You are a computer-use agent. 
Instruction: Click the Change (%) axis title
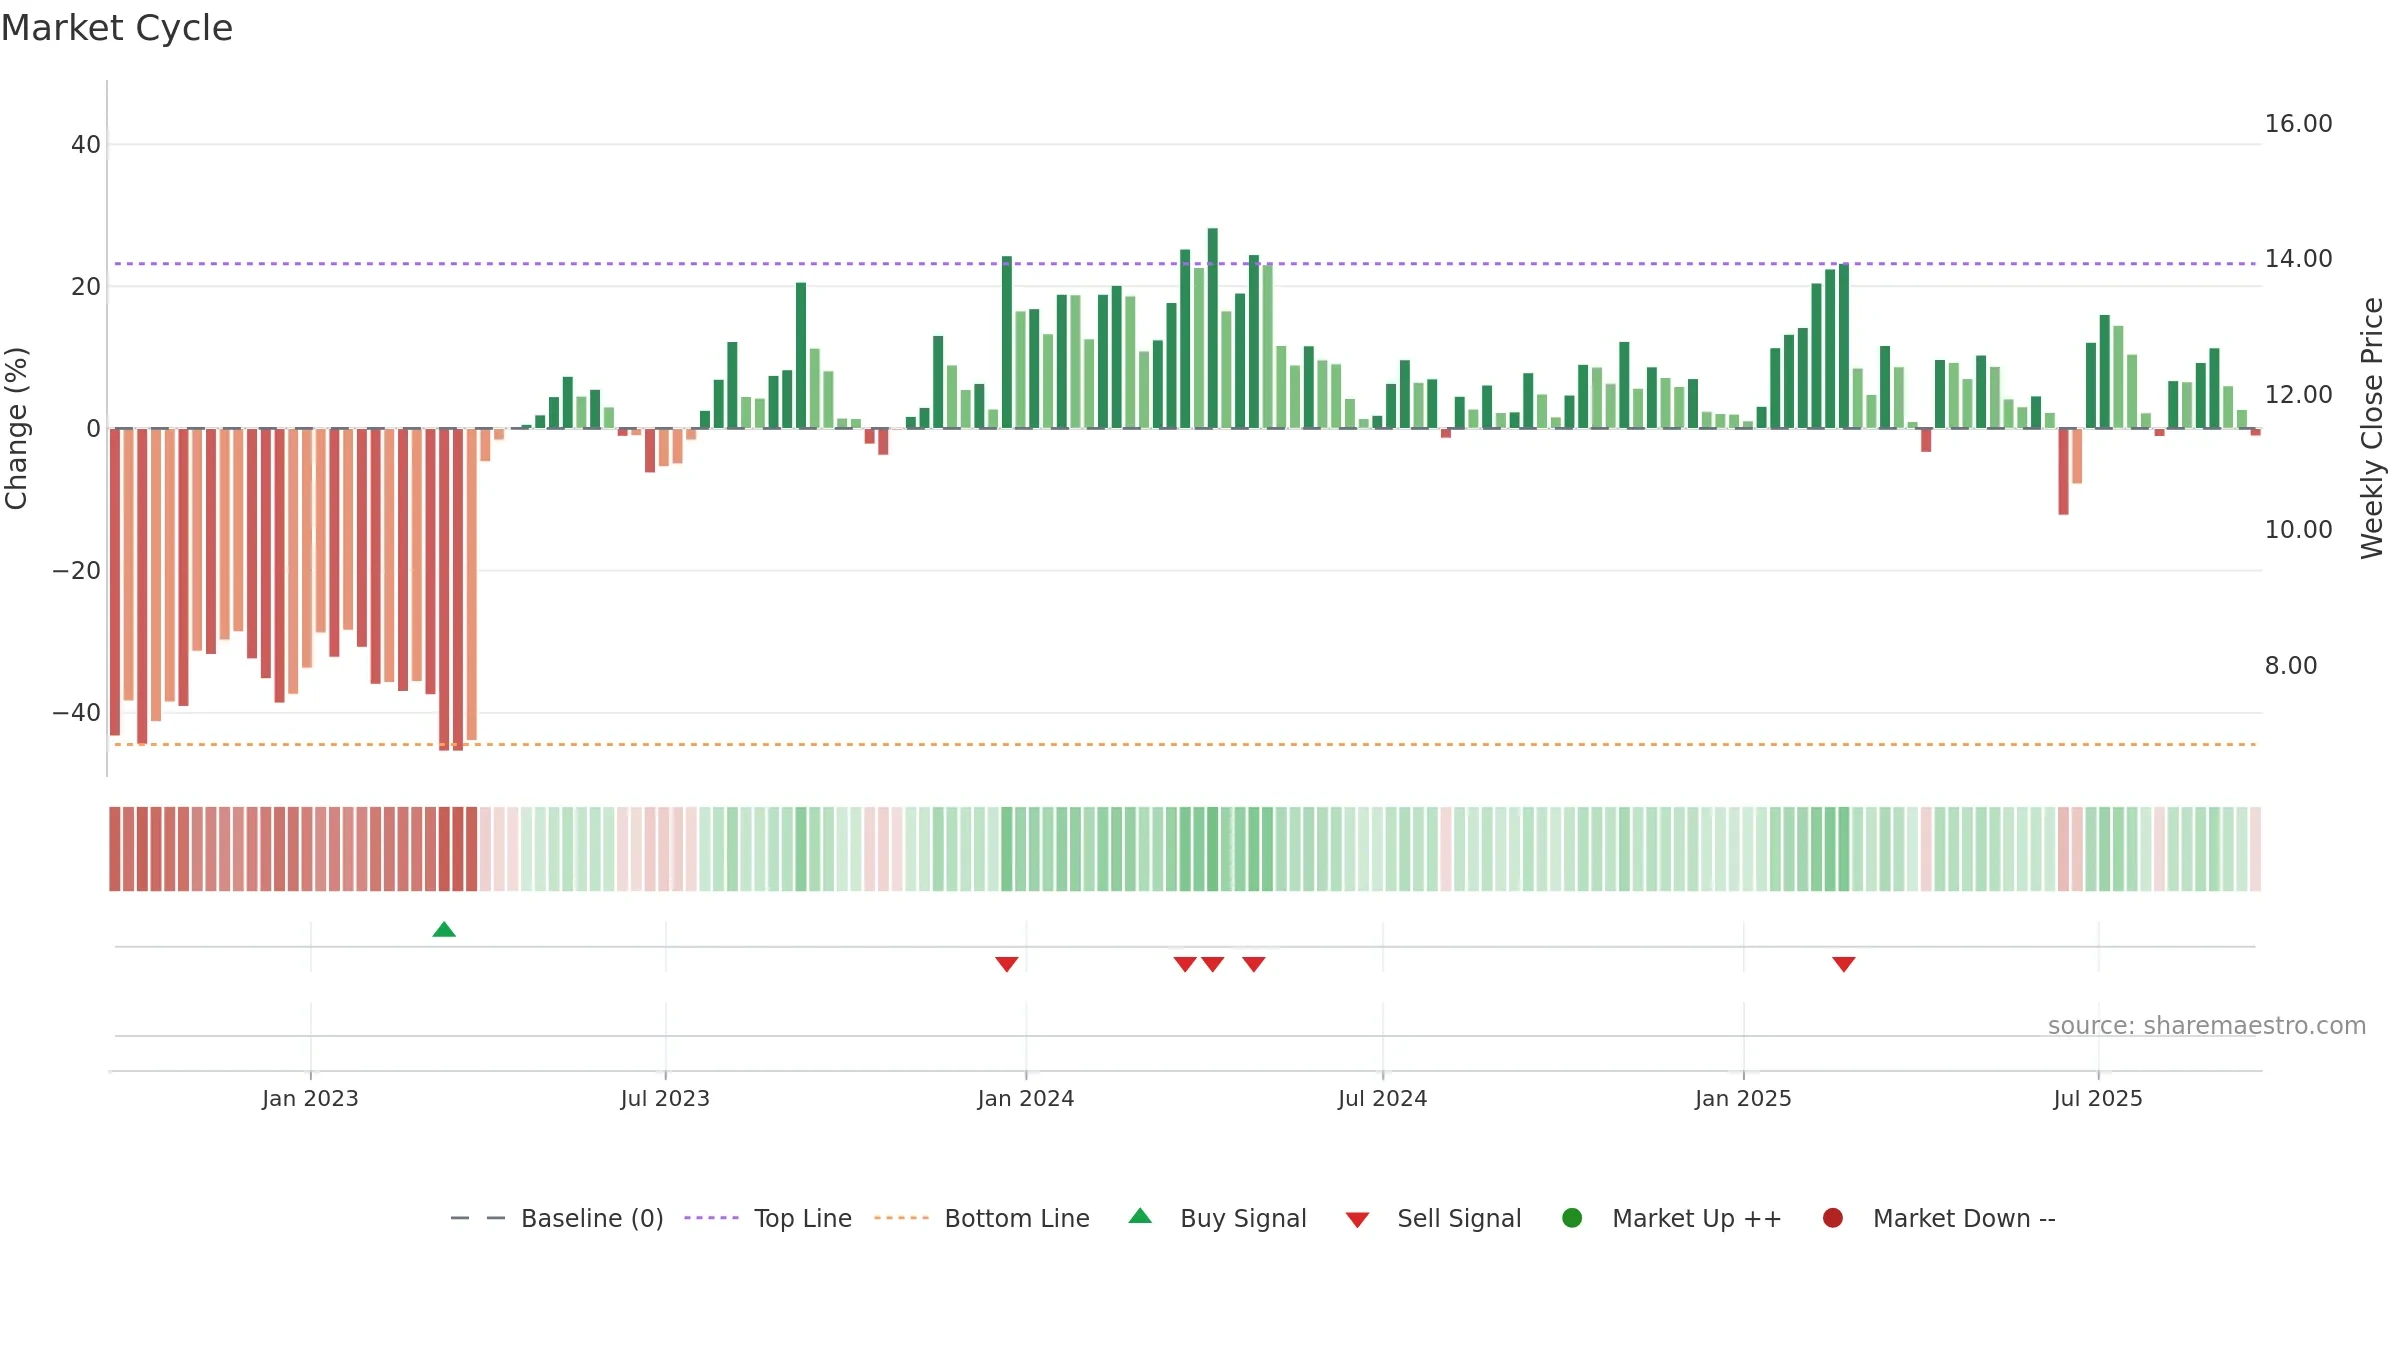pos(16,428)
